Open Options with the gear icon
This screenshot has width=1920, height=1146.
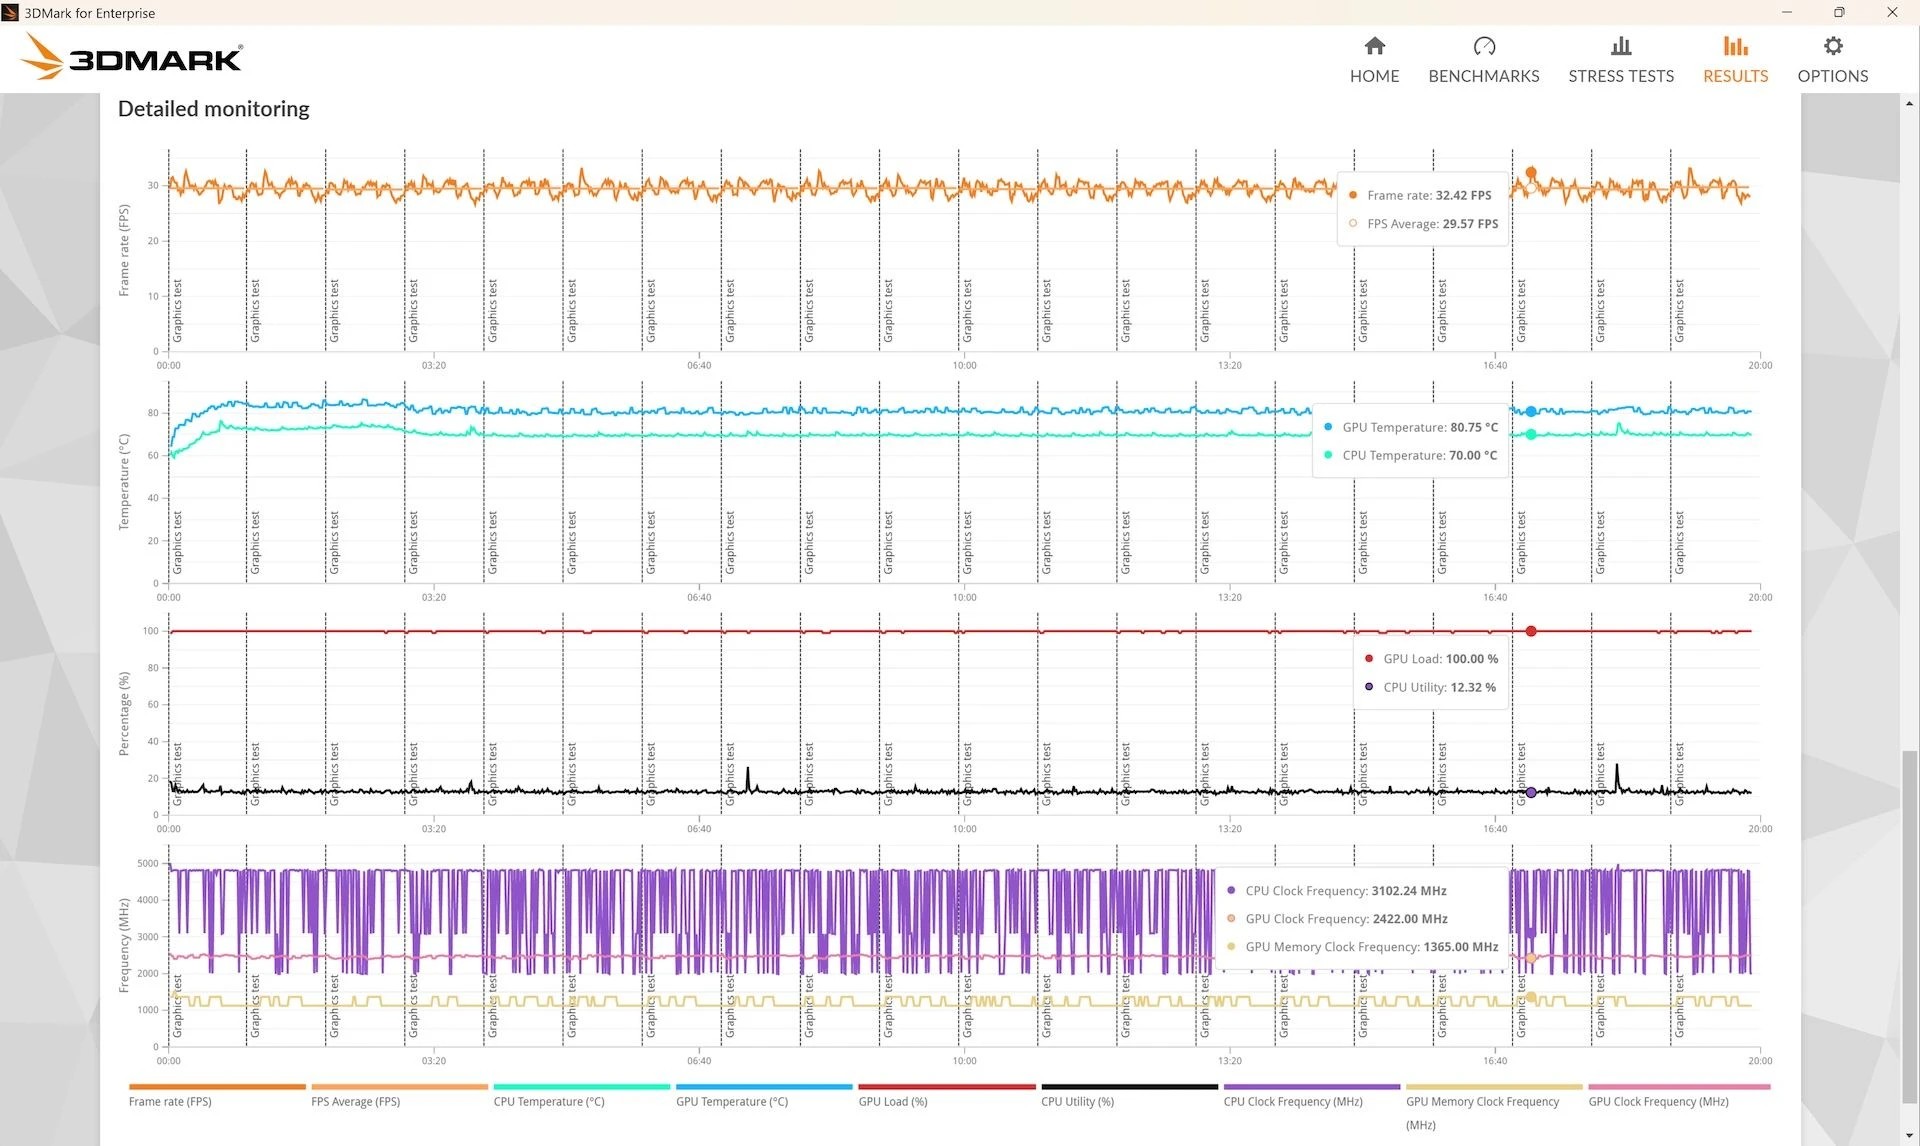pyautogui.click(x=1832, y=46)
